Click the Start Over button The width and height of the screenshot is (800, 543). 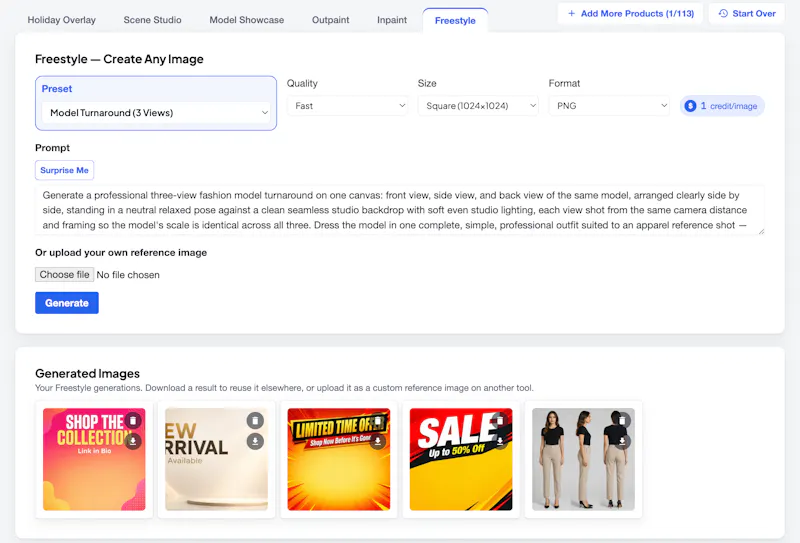pyautogui.click(x=747, y=14)
